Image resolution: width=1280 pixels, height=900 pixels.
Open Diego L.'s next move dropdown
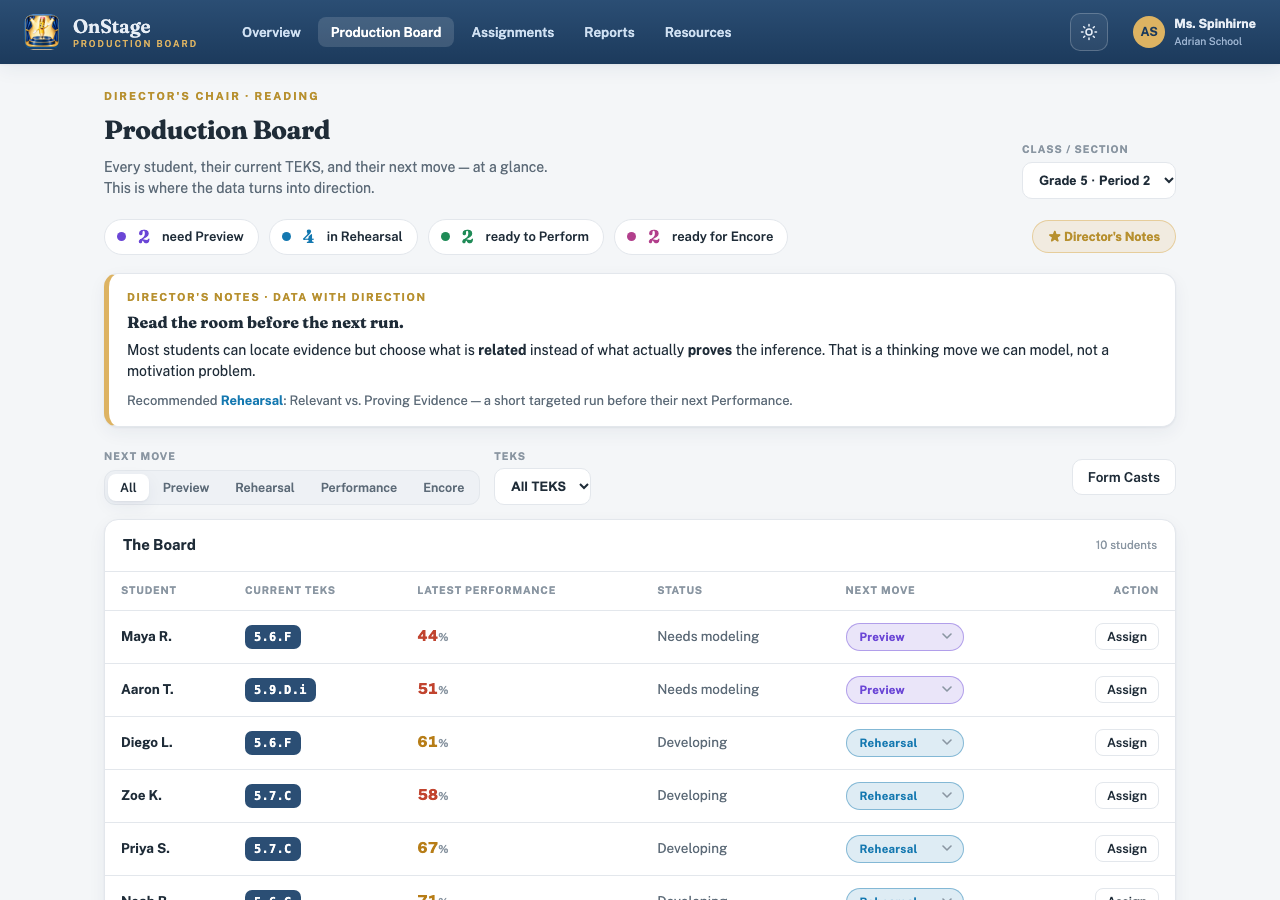tap(905, 743)
